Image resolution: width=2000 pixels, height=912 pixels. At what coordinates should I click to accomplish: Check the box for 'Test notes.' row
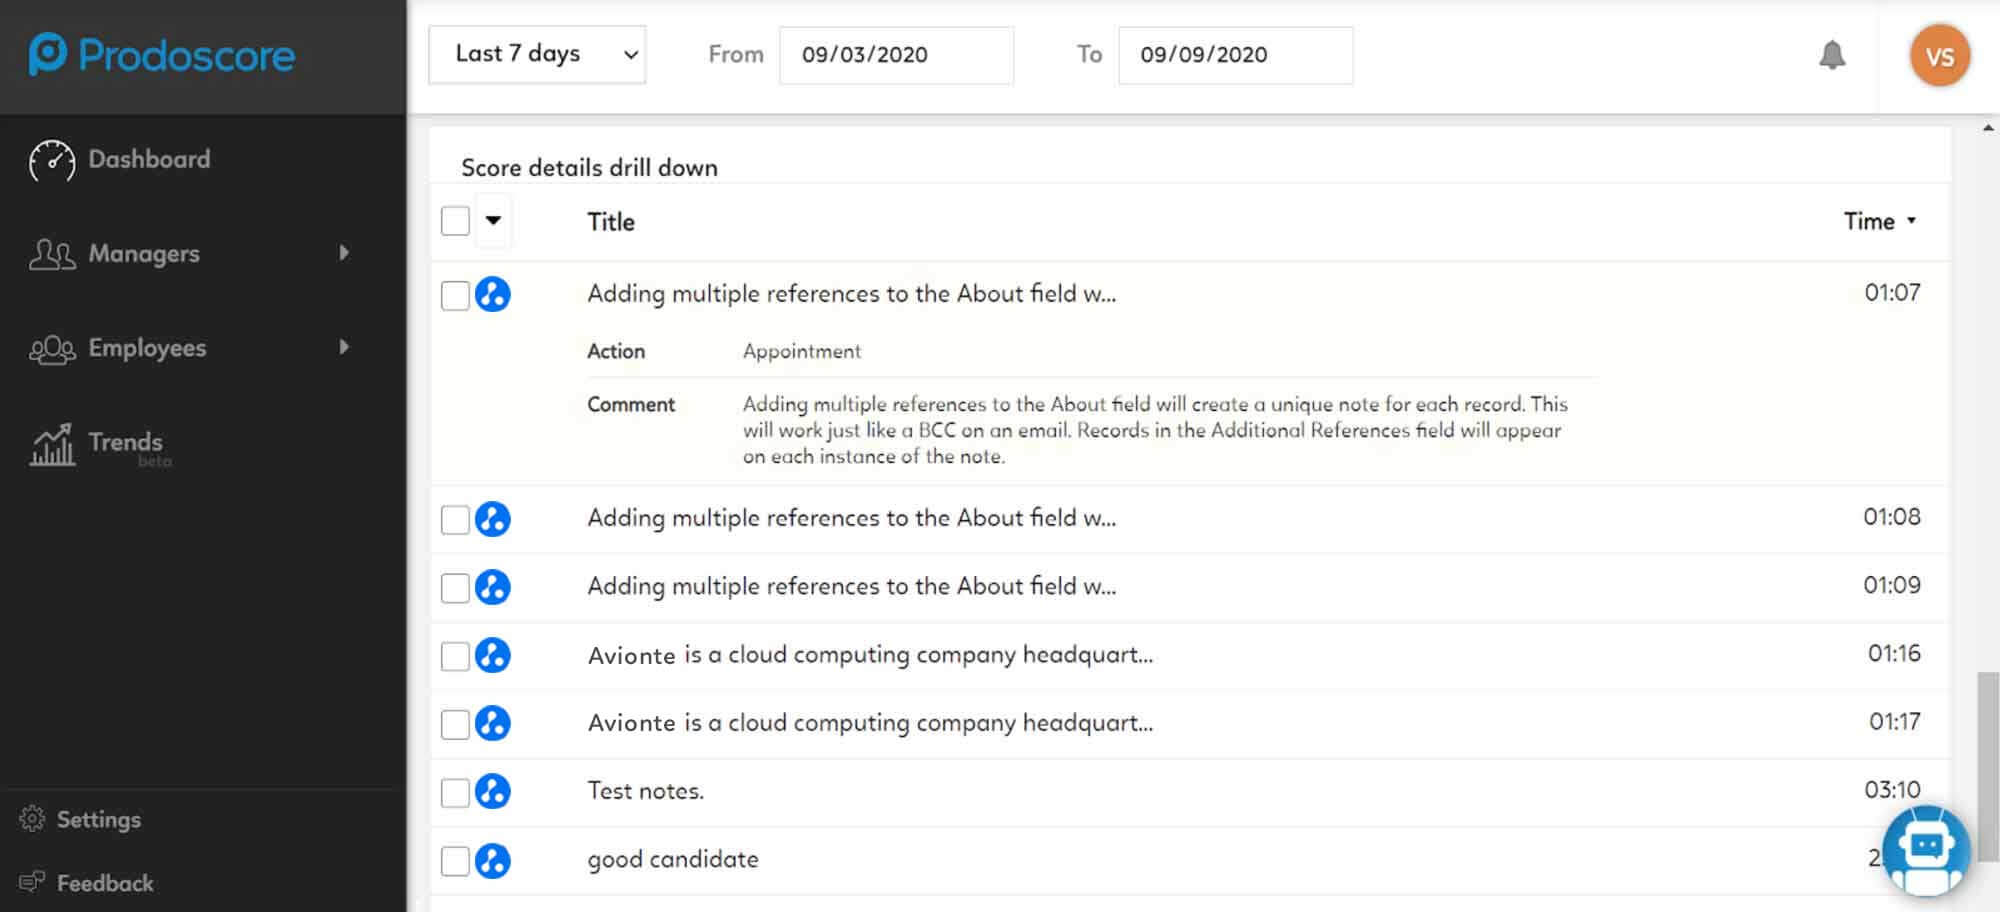tap(455, 792)
